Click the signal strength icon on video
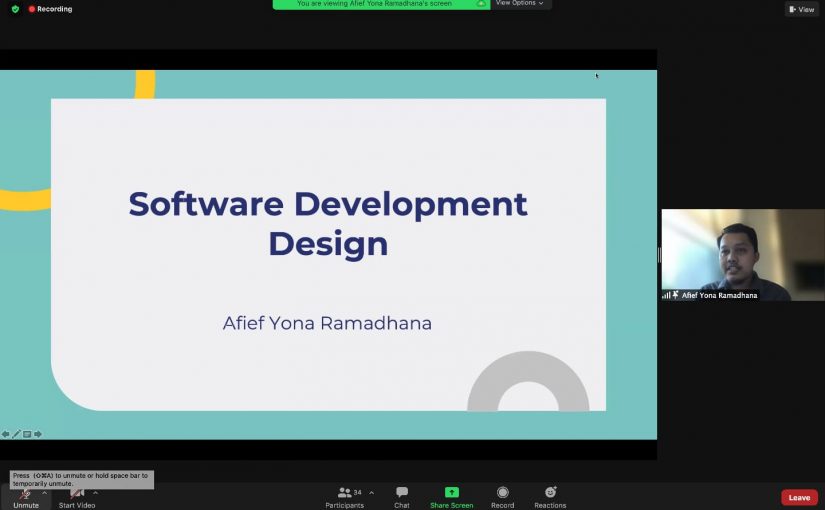The image size is (825, 510). [666, 295]
